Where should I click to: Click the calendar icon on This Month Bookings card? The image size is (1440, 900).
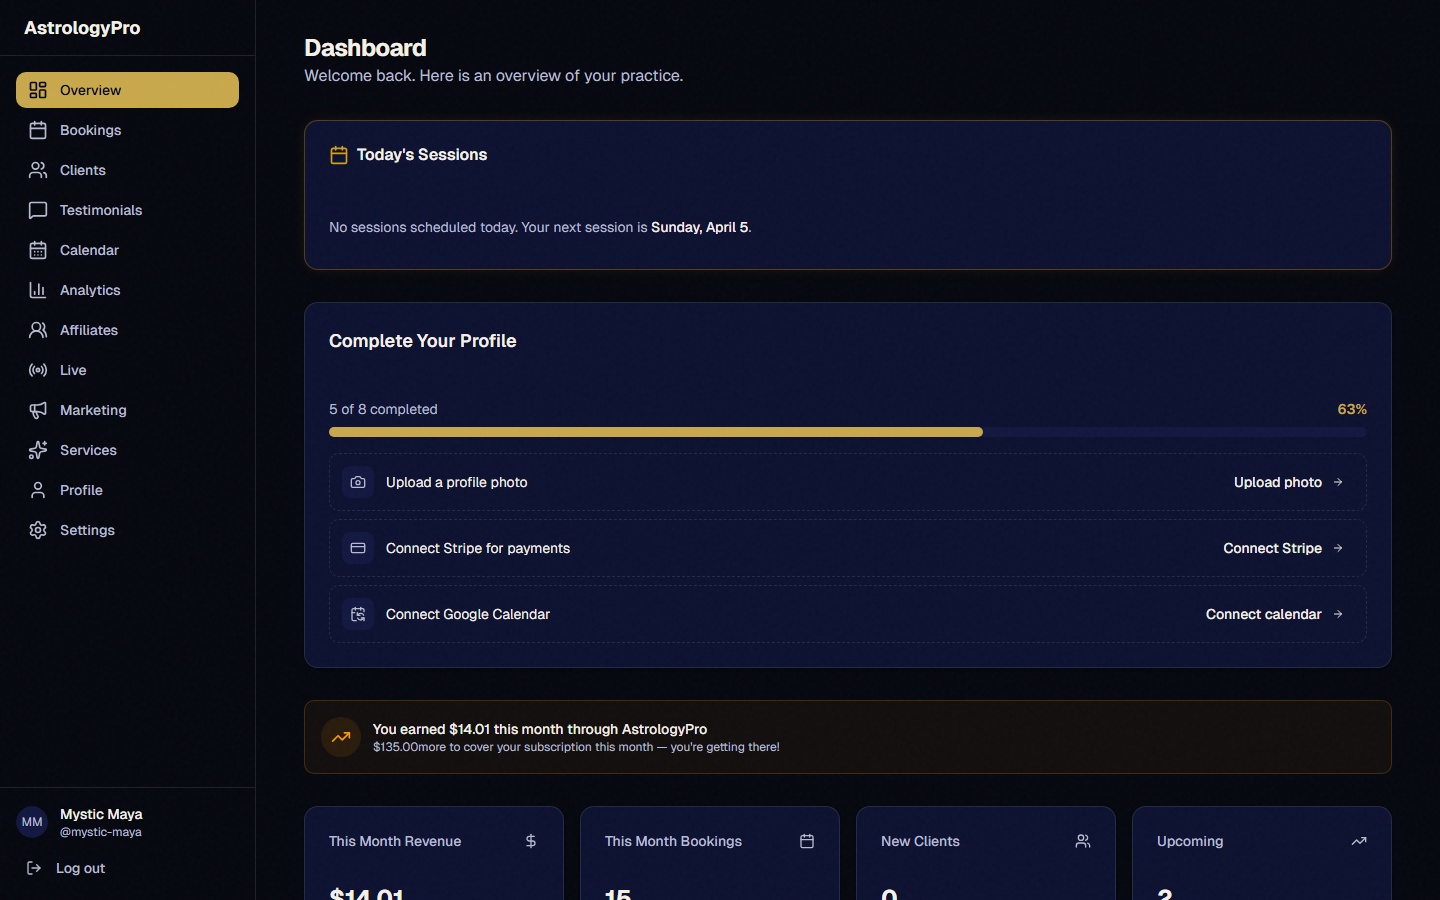807,841
